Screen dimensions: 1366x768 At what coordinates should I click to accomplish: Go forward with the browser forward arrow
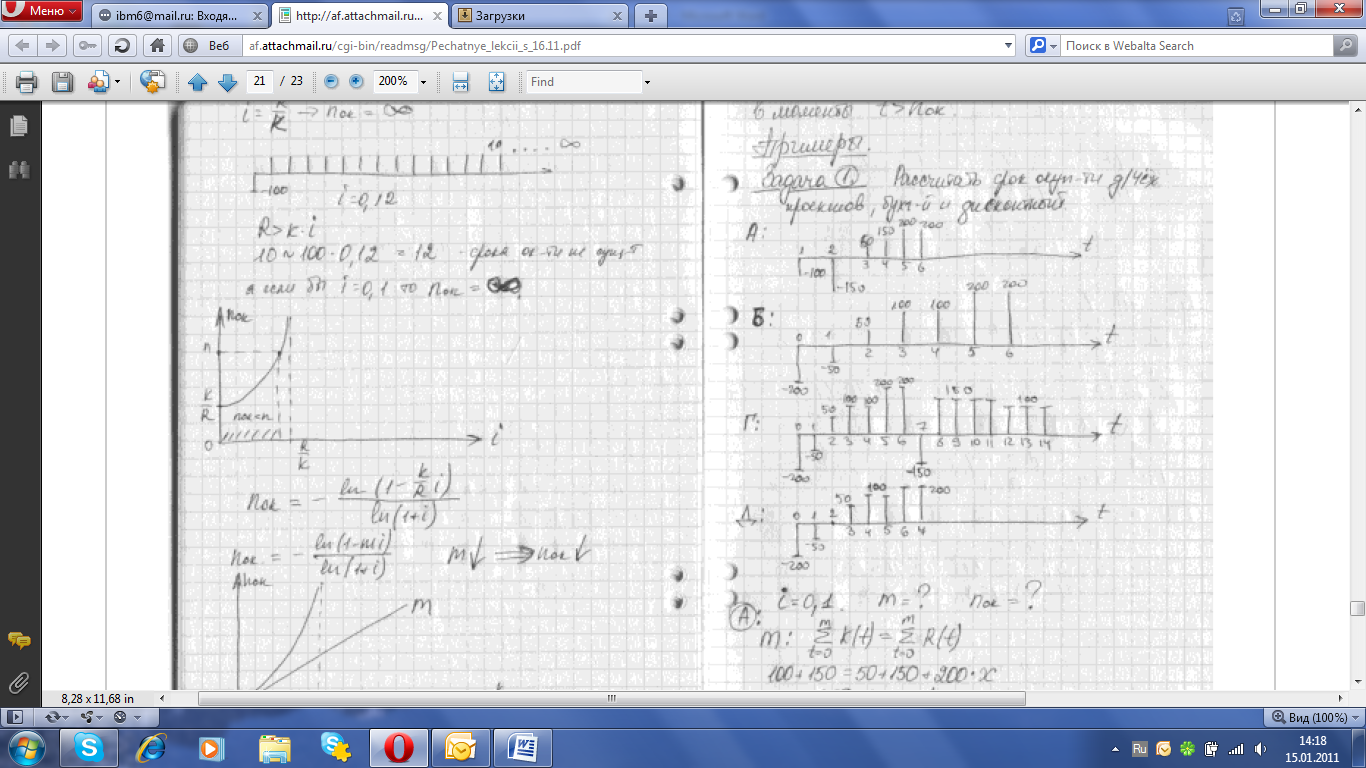point(54,46)
